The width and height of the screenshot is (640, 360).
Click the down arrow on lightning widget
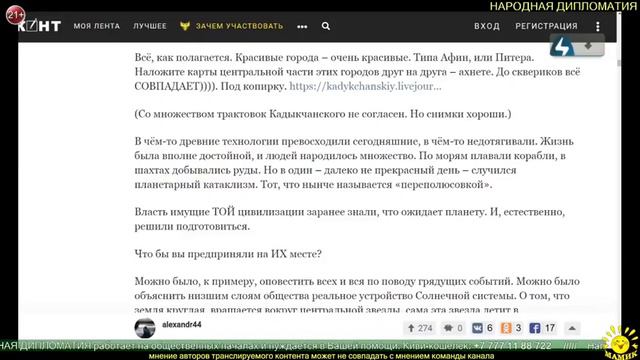589,46
